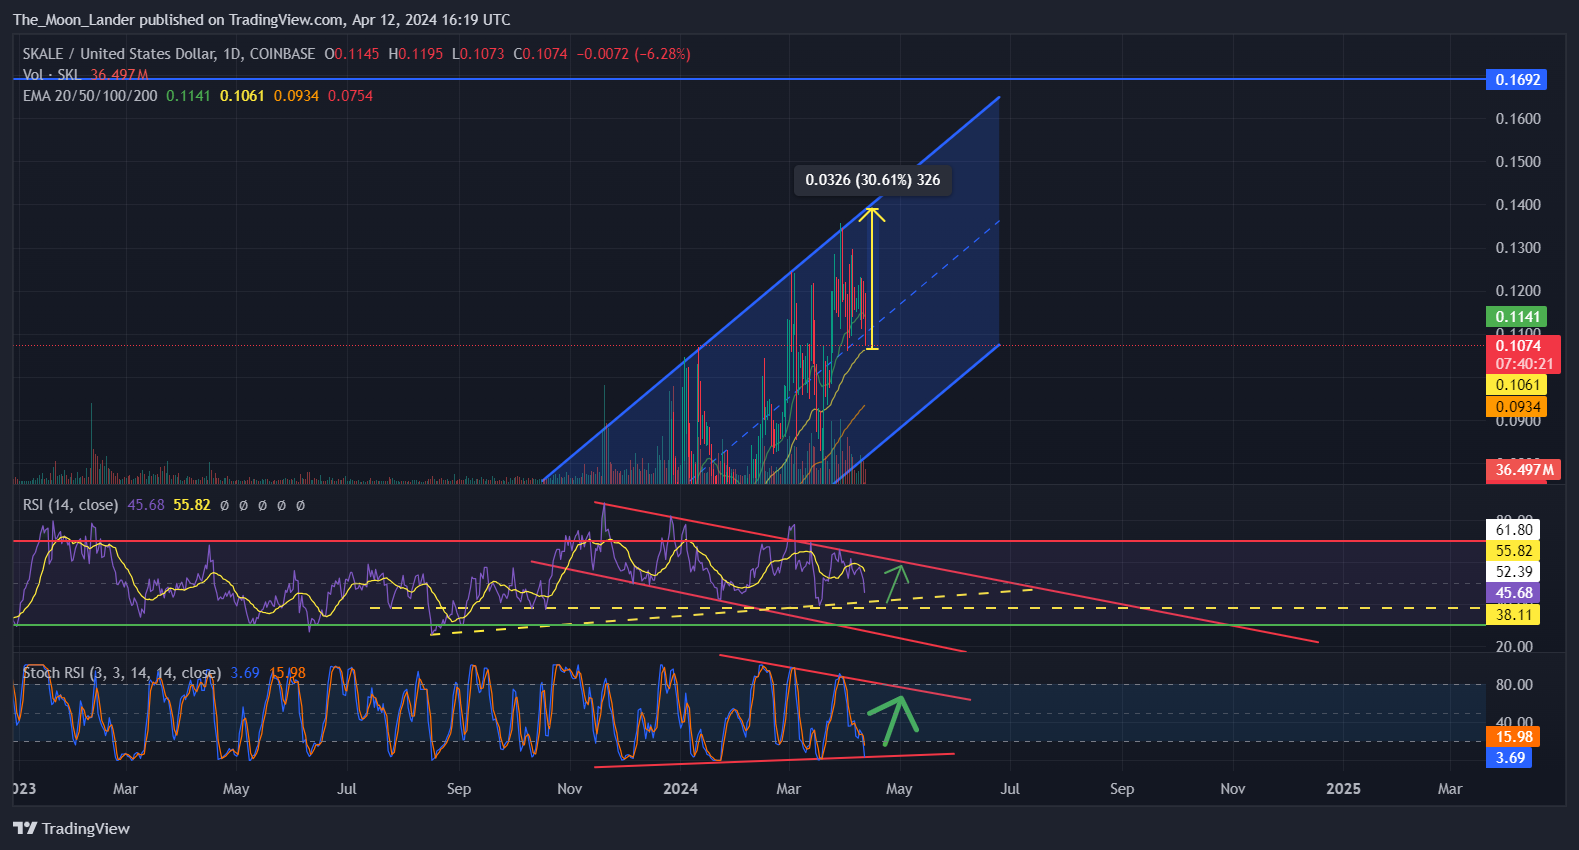This screenshot has height=850, width=1579.
Task: Click the red 0.1074 current price tag
Action: 1524,355
